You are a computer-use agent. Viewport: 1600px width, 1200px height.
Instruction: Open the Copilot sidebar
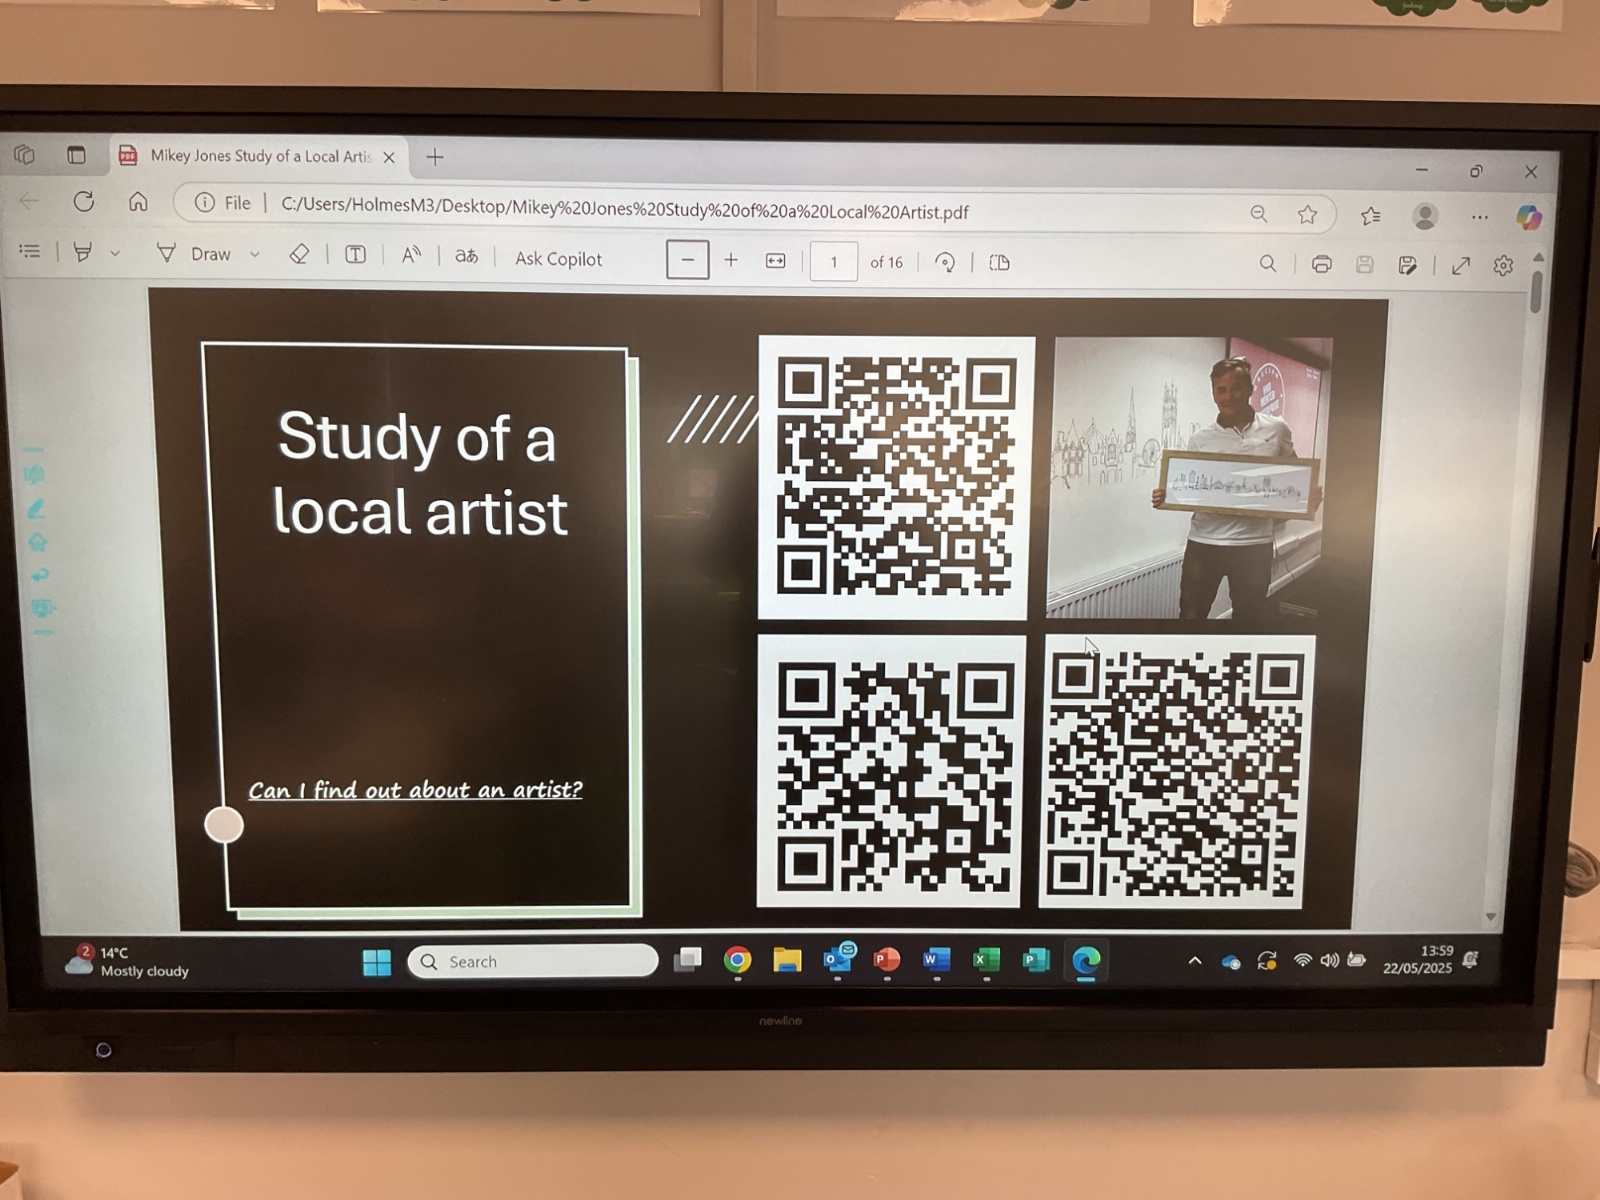point(1528,217)
